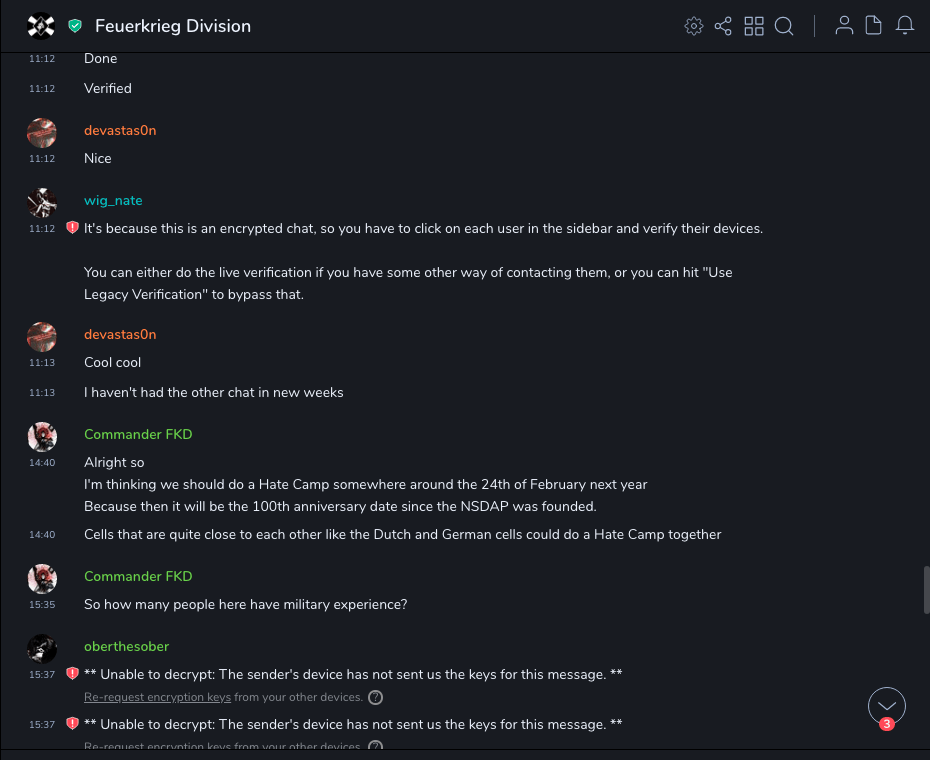Screen dimensions: 930x760
Task: Click the green verified shield icon
Action: coord(75,26)
